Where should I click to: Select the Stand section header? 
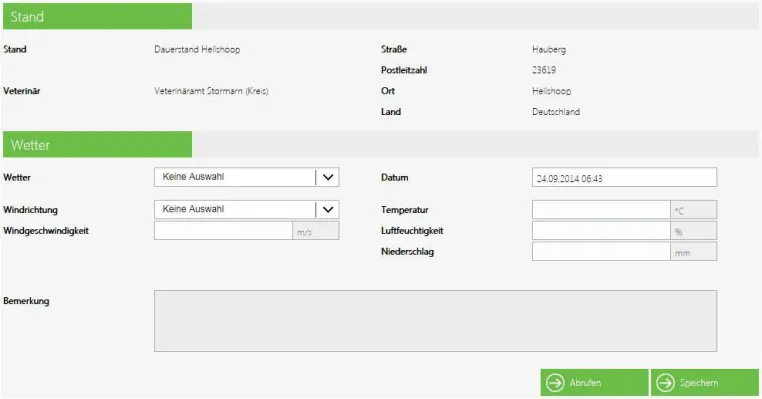coord(97,17)
